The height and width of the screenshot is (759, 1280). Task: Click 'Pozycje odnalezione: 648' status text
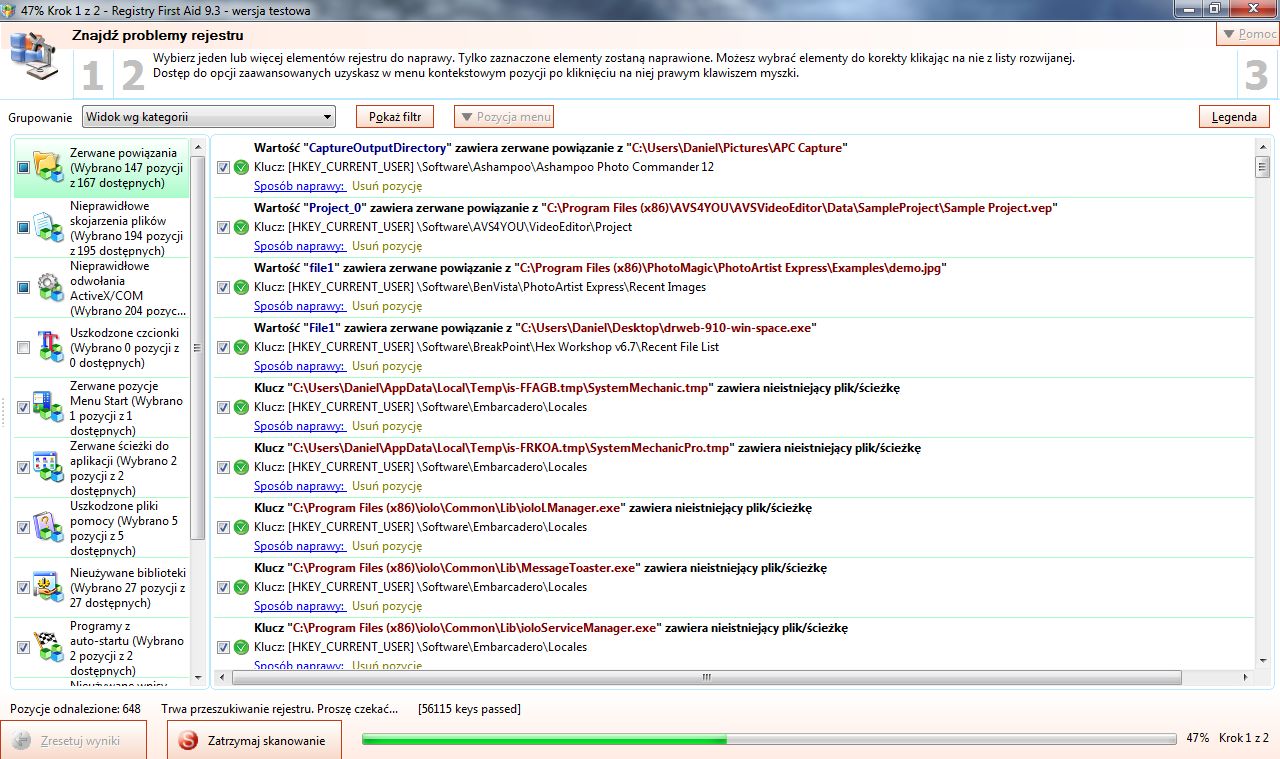[x=76, y=709]
